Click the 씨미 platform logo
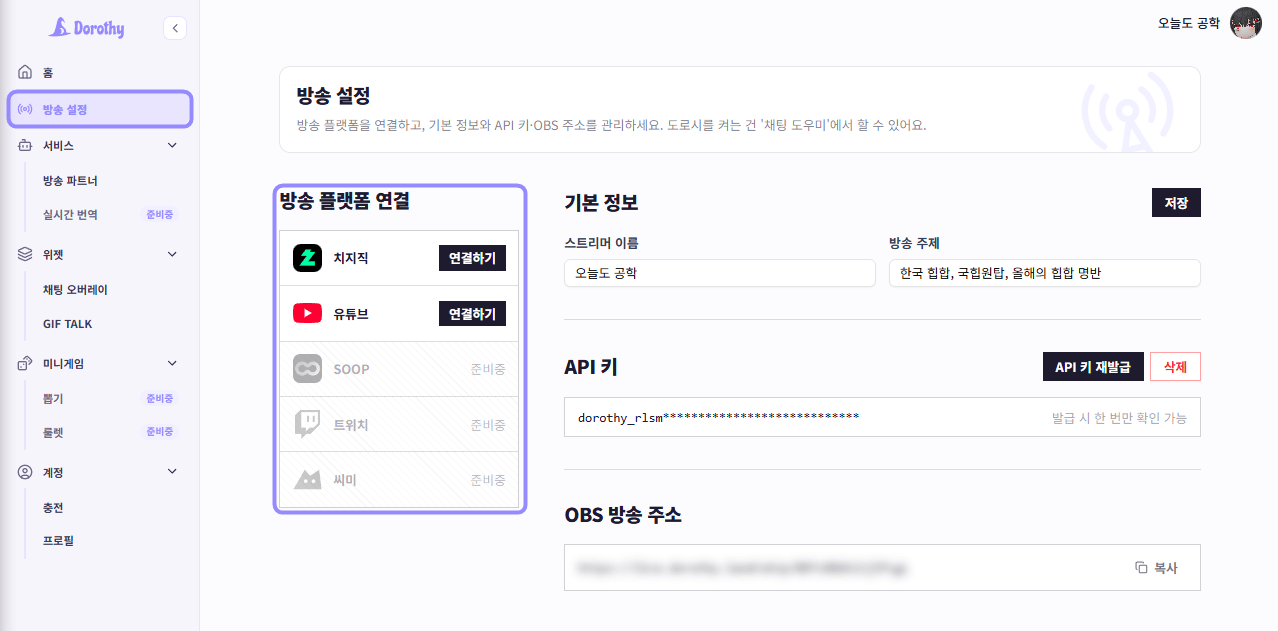Image resolution: width=1278 pixels, height=631 pixels. [307, 480]
